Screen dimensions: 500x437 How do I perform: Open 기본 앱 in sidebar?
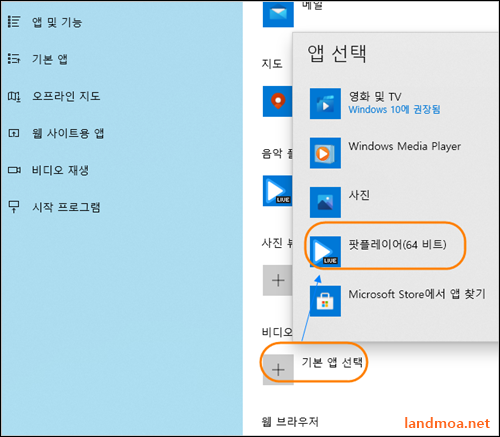50,59
